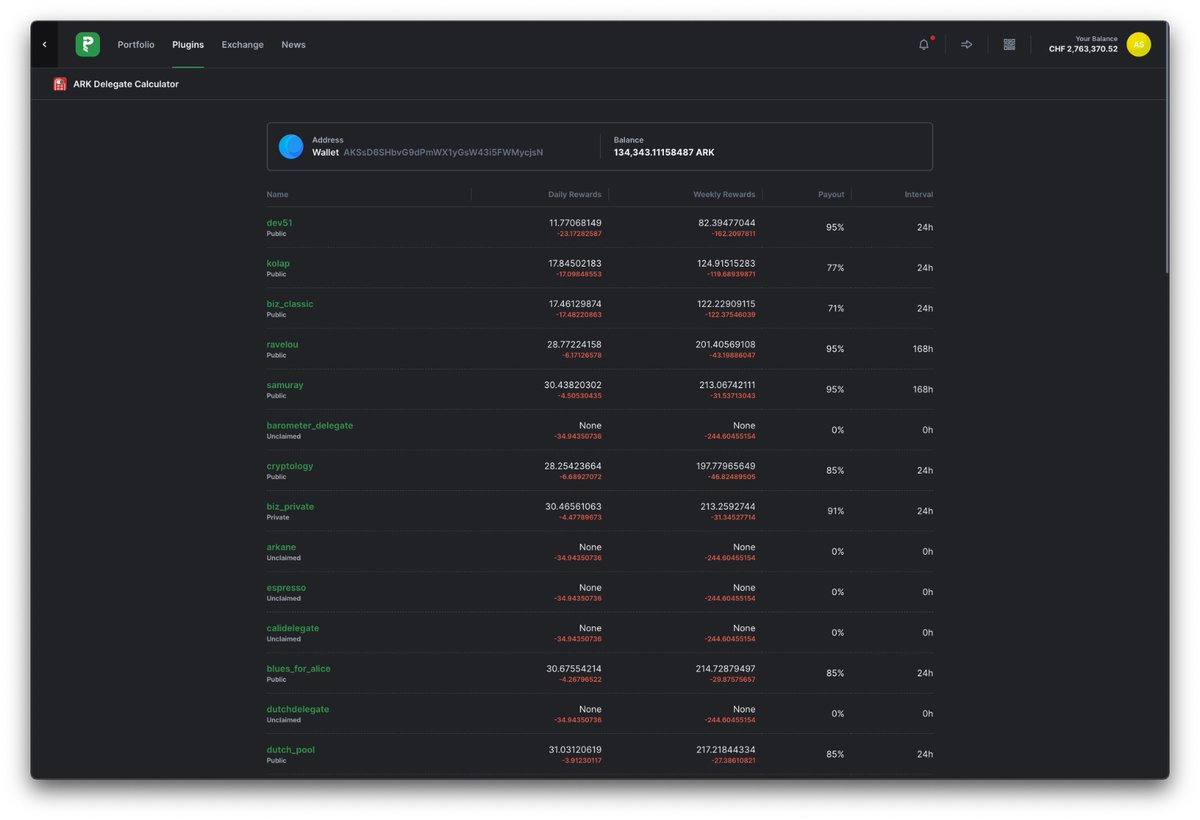Open the News tab
1200x820 pixels.
point(293,45)
